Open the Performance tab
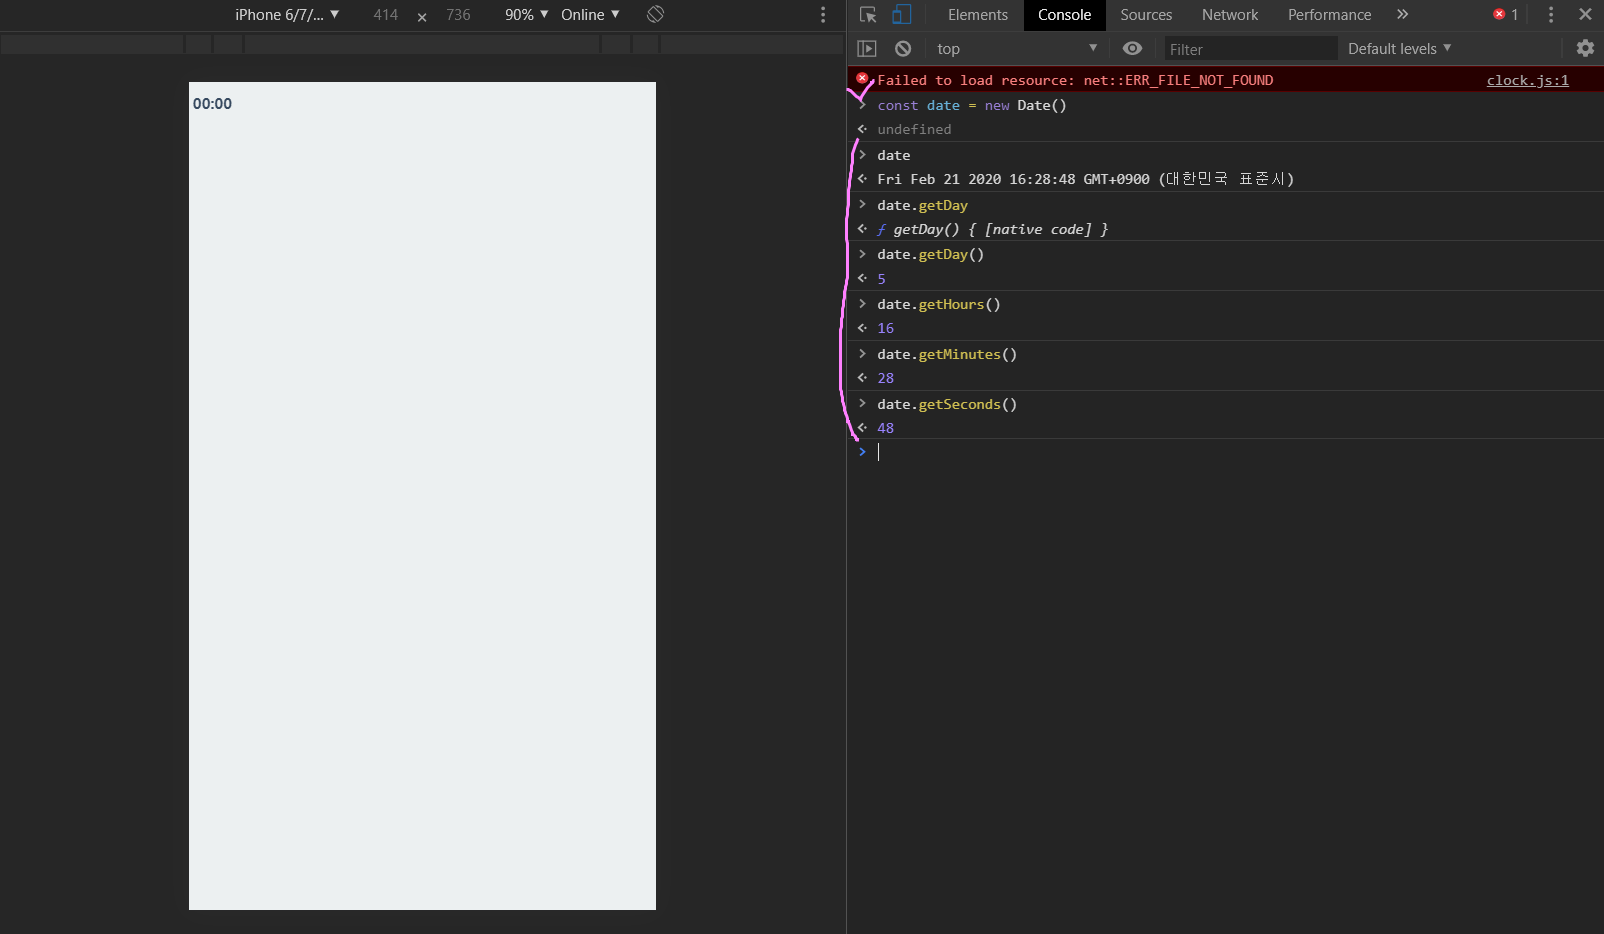 pos(1329,15)
